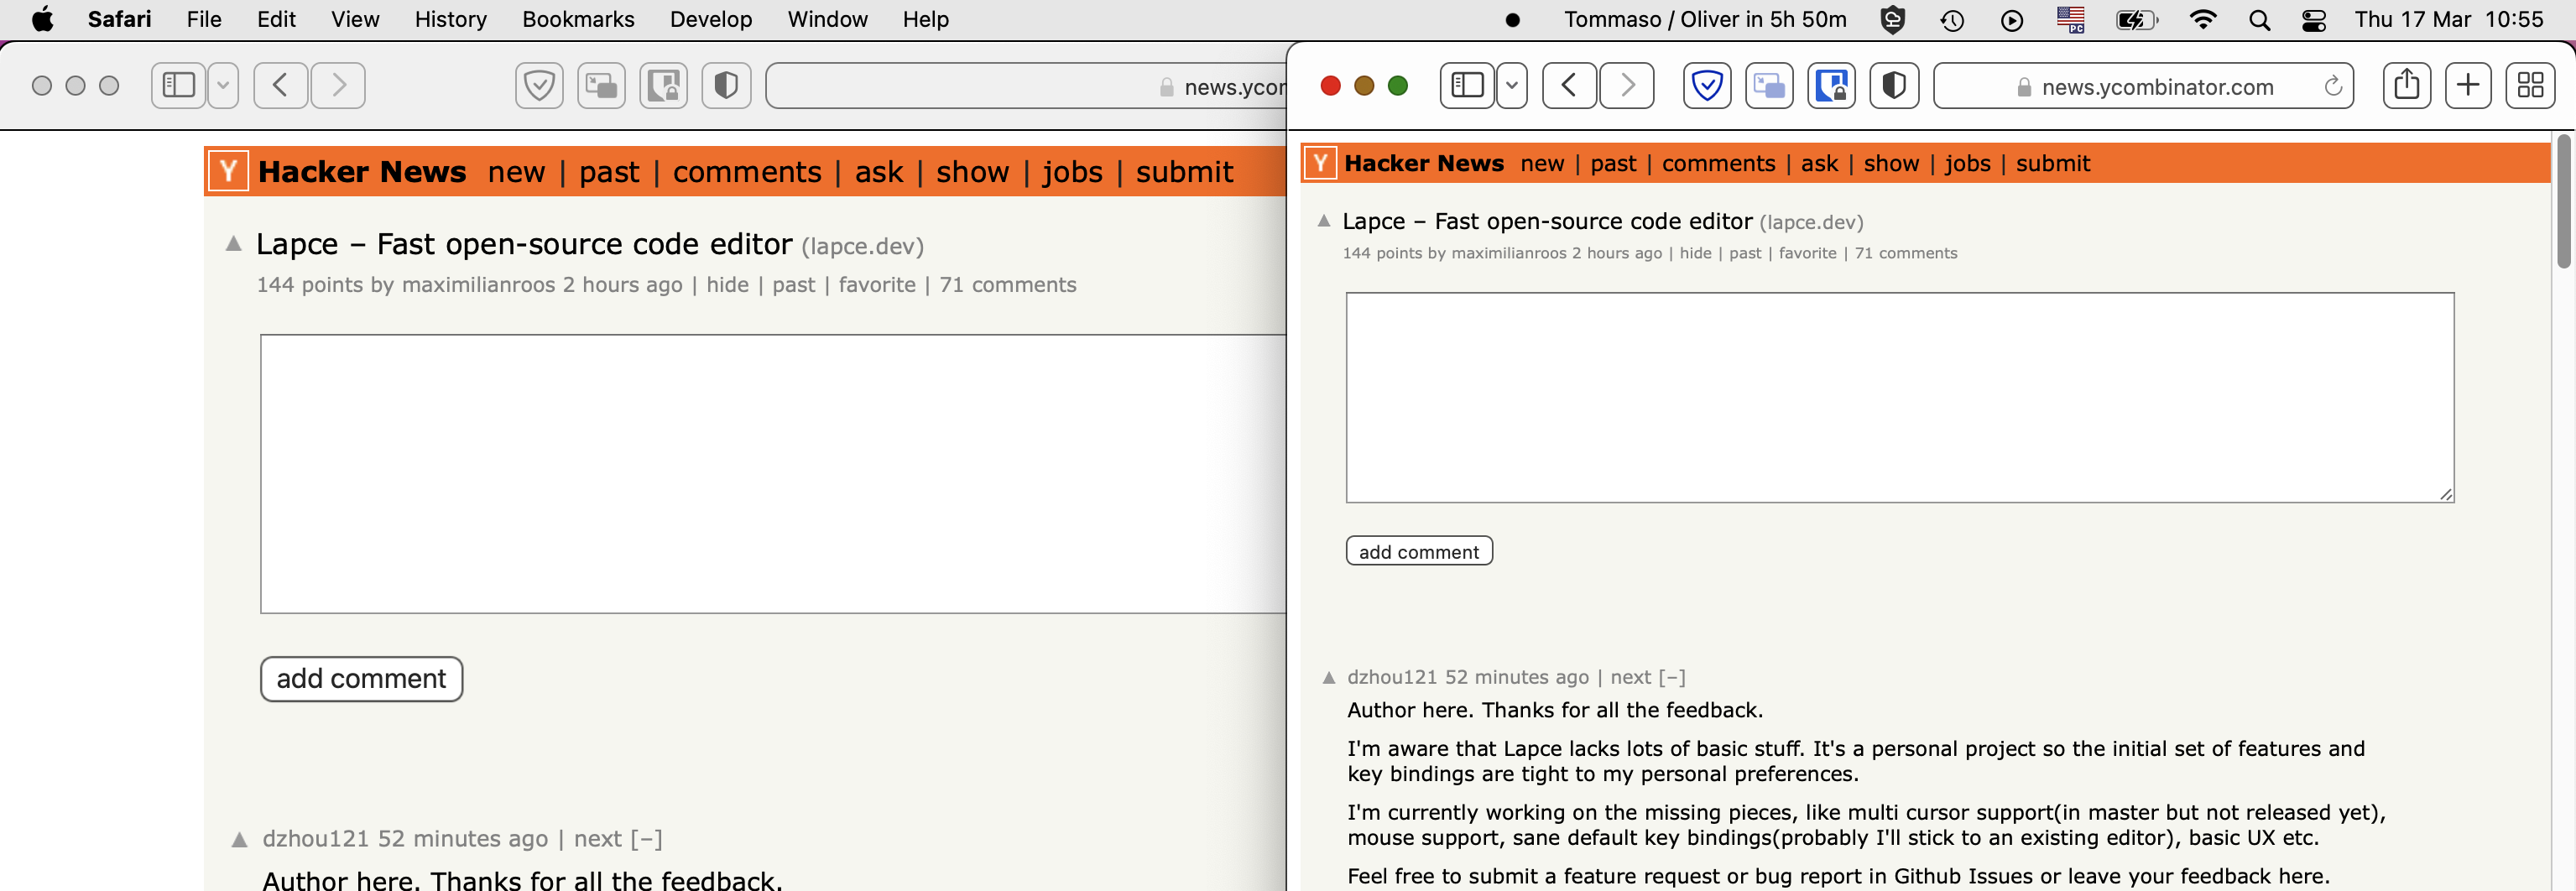The image size is (2576, 891).
Task: Show the tab overview grid
Action: [2530, 86]
